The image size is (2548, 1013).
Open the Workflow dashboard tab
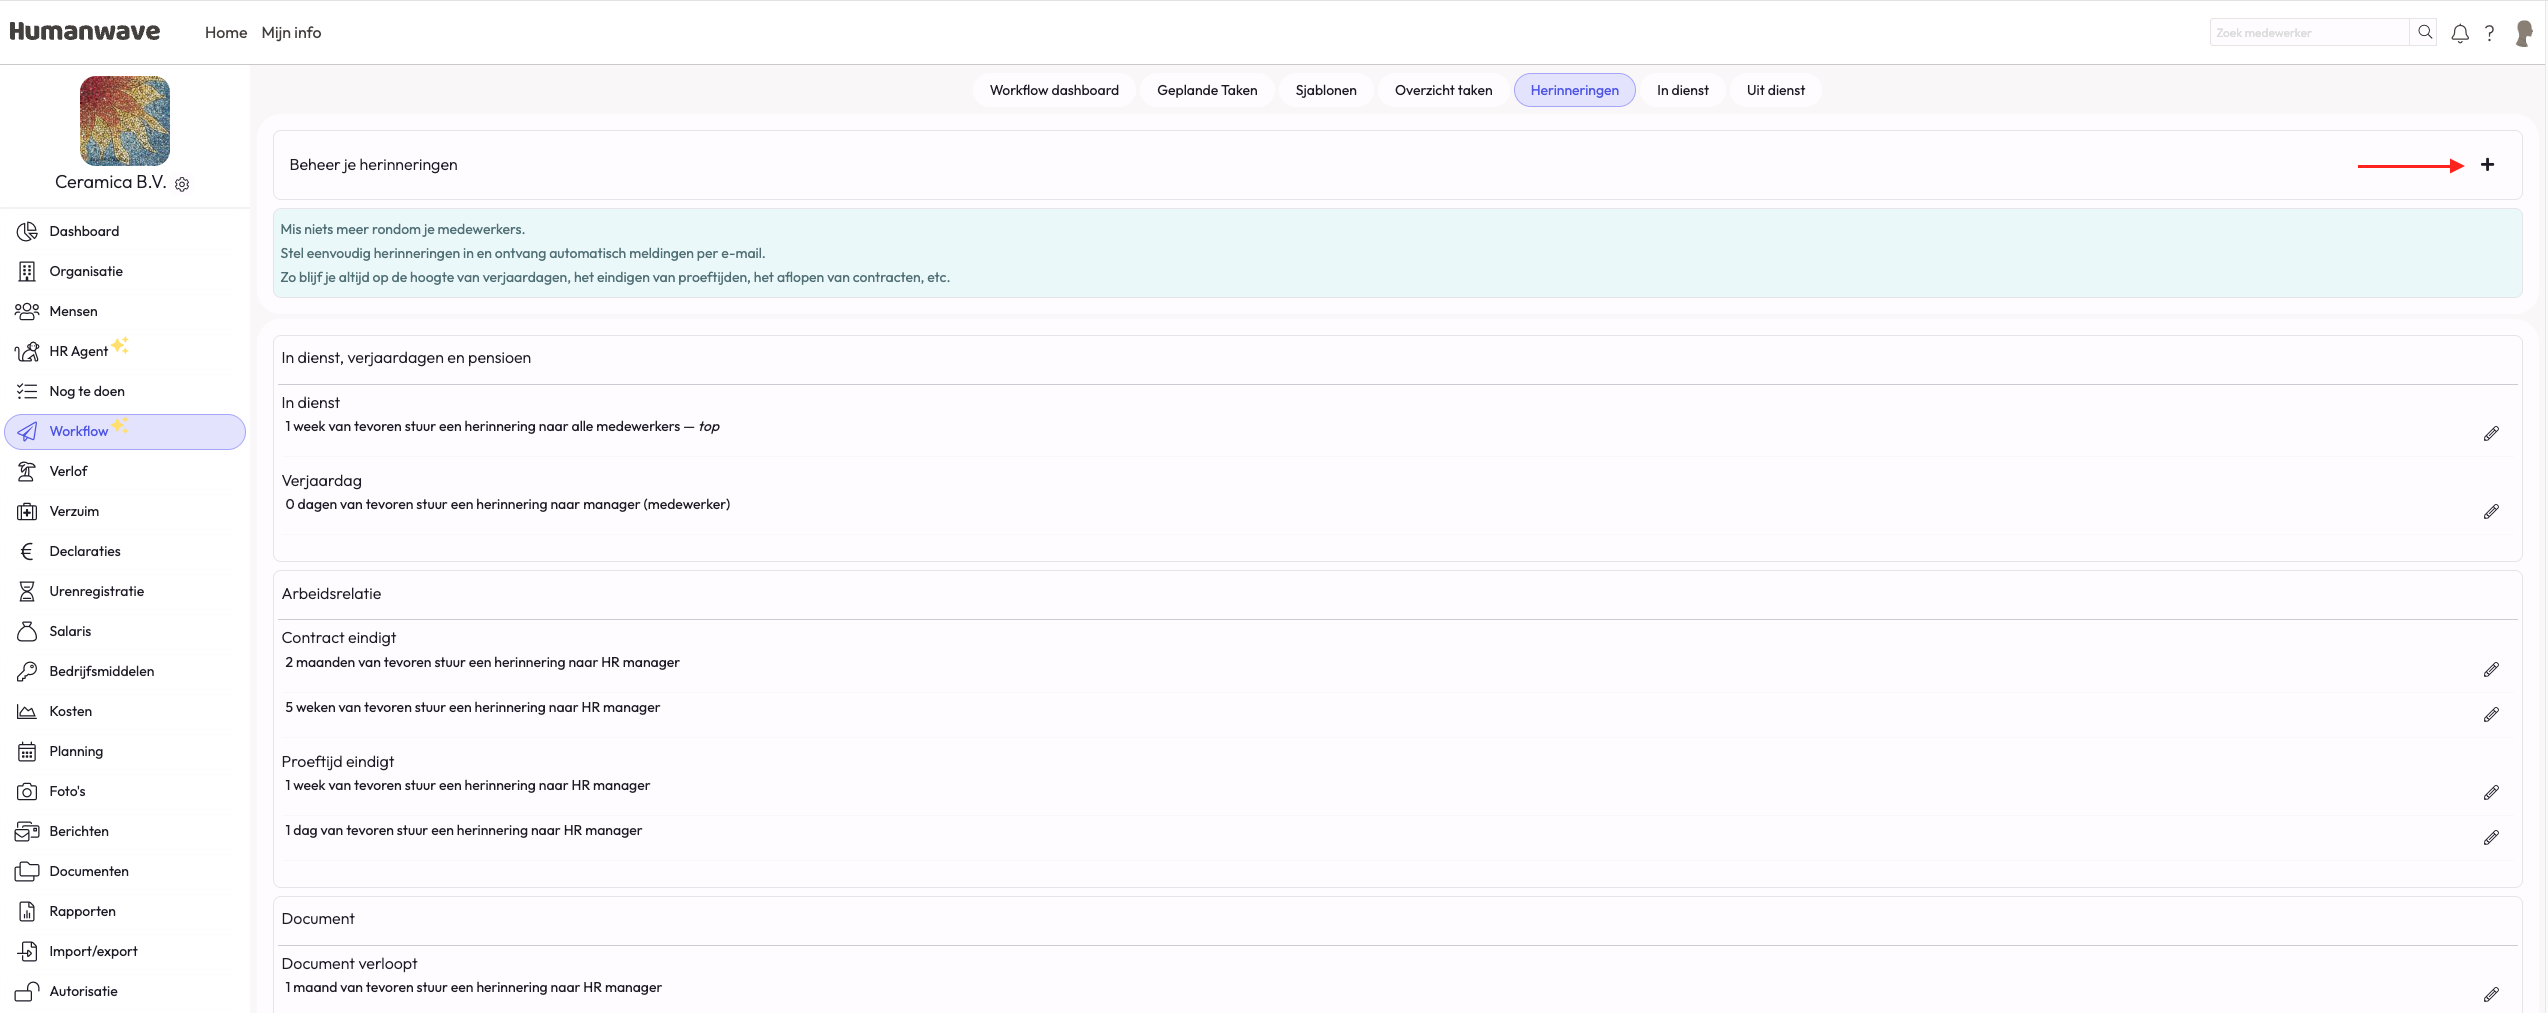(1053, 90)
